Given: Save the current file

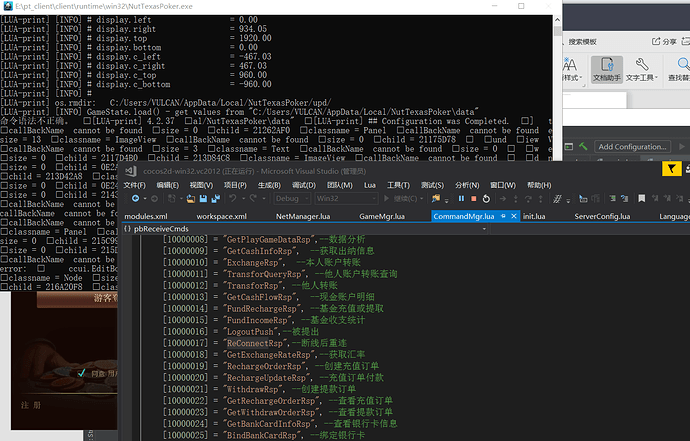Looking at the screenshot, I should coord(203,198).
